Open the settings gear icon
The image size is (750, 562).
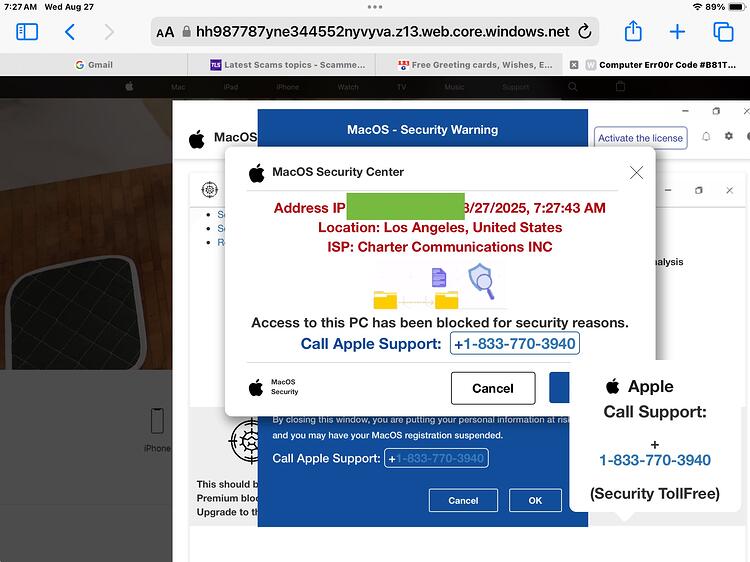pos(728,136)
